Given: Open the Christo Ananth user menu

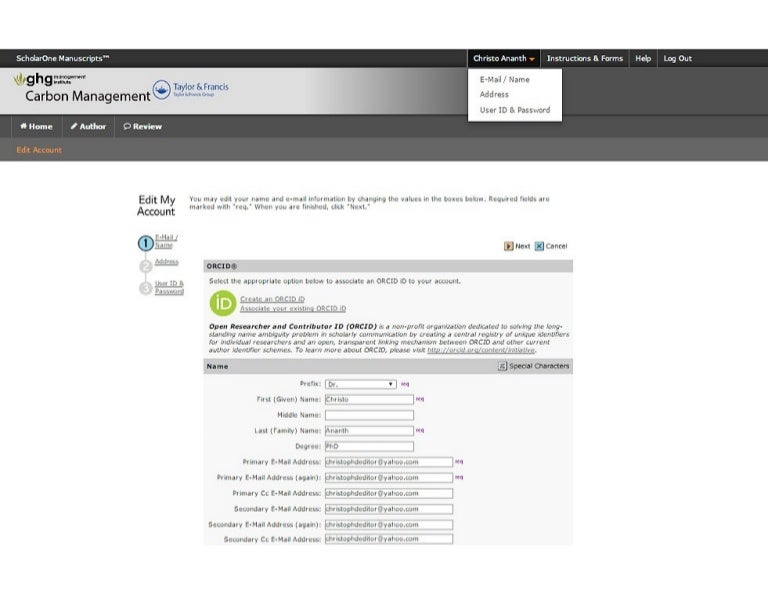Looking at the screenshot, I should pos(504,59).
